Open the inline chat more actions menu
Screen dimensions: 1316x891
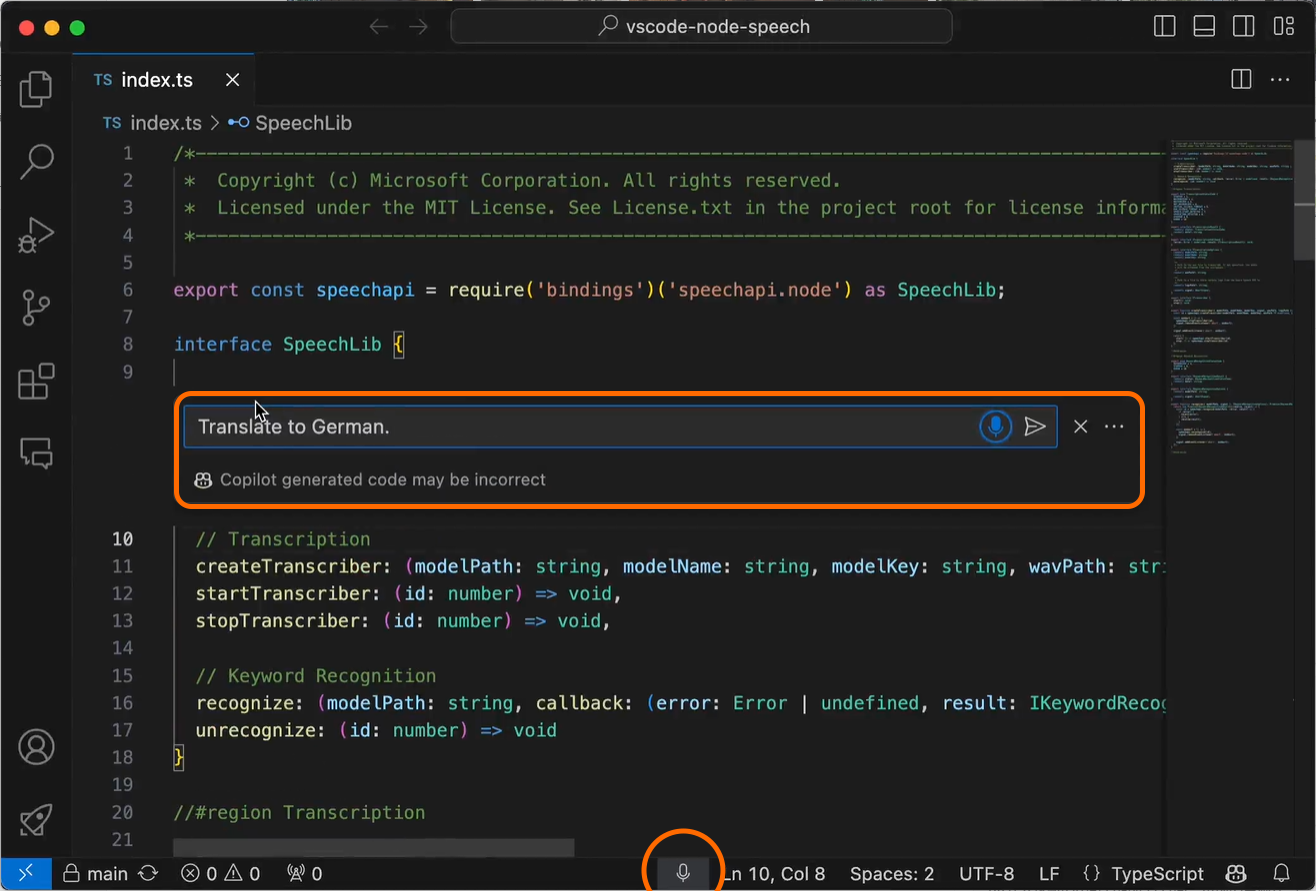click(1114, 426)
